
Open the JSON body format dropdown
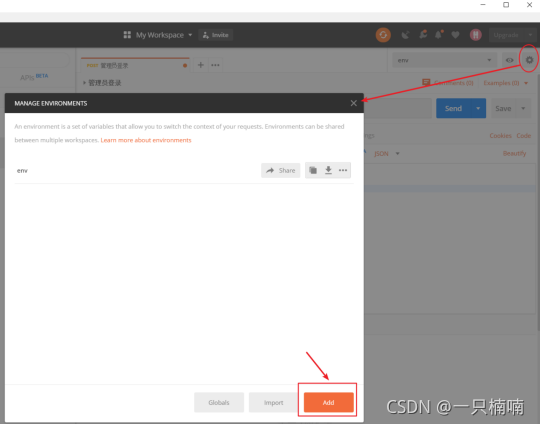tap(387, 154)
